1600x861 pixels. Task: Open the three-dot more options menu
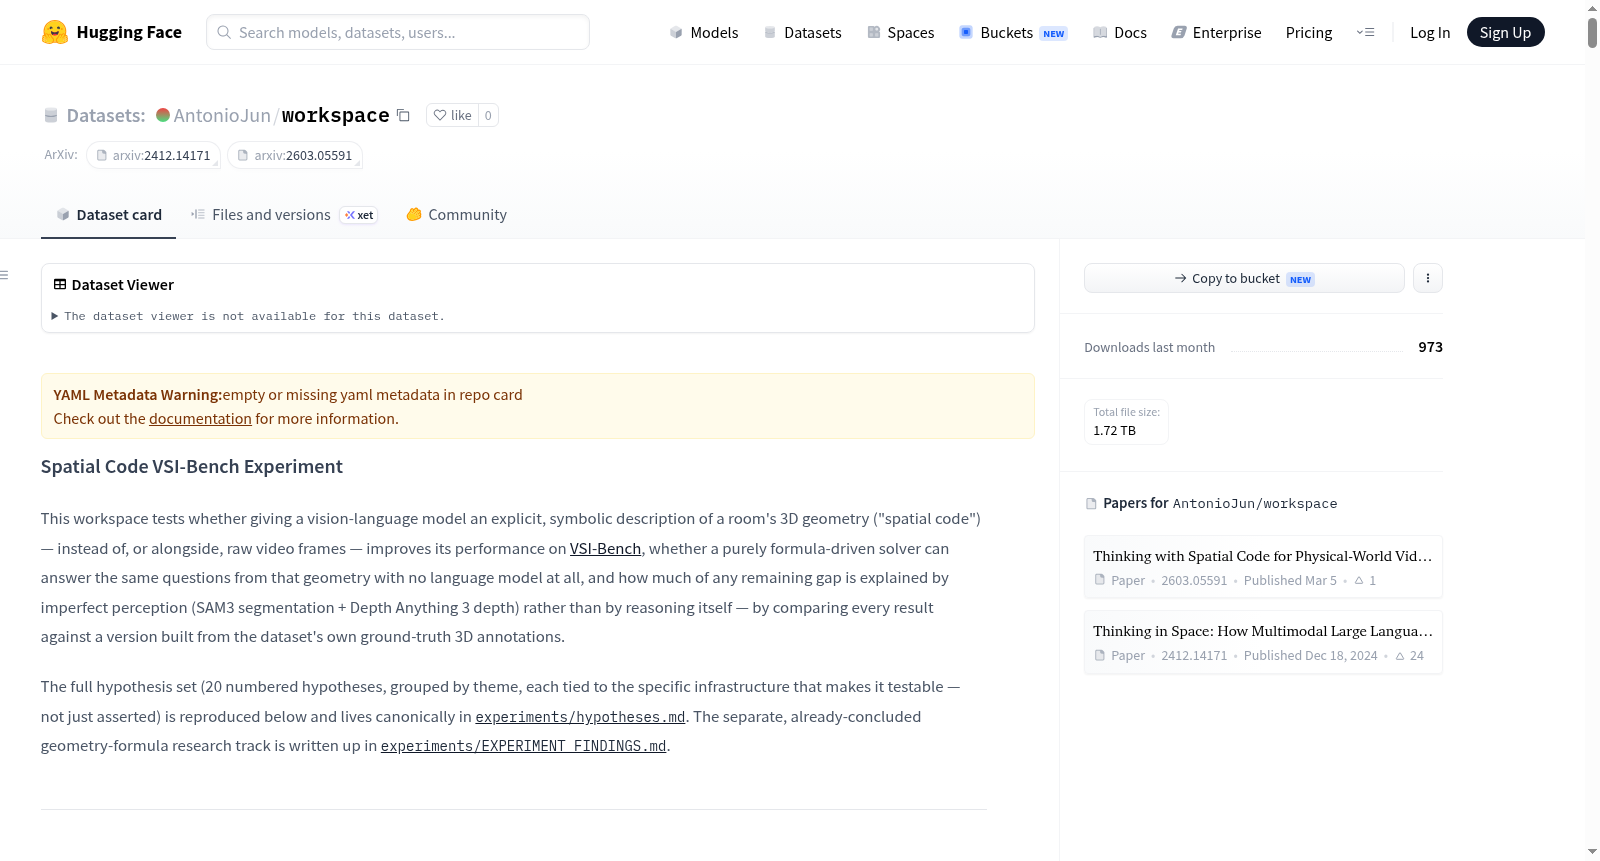(1428, 278)
